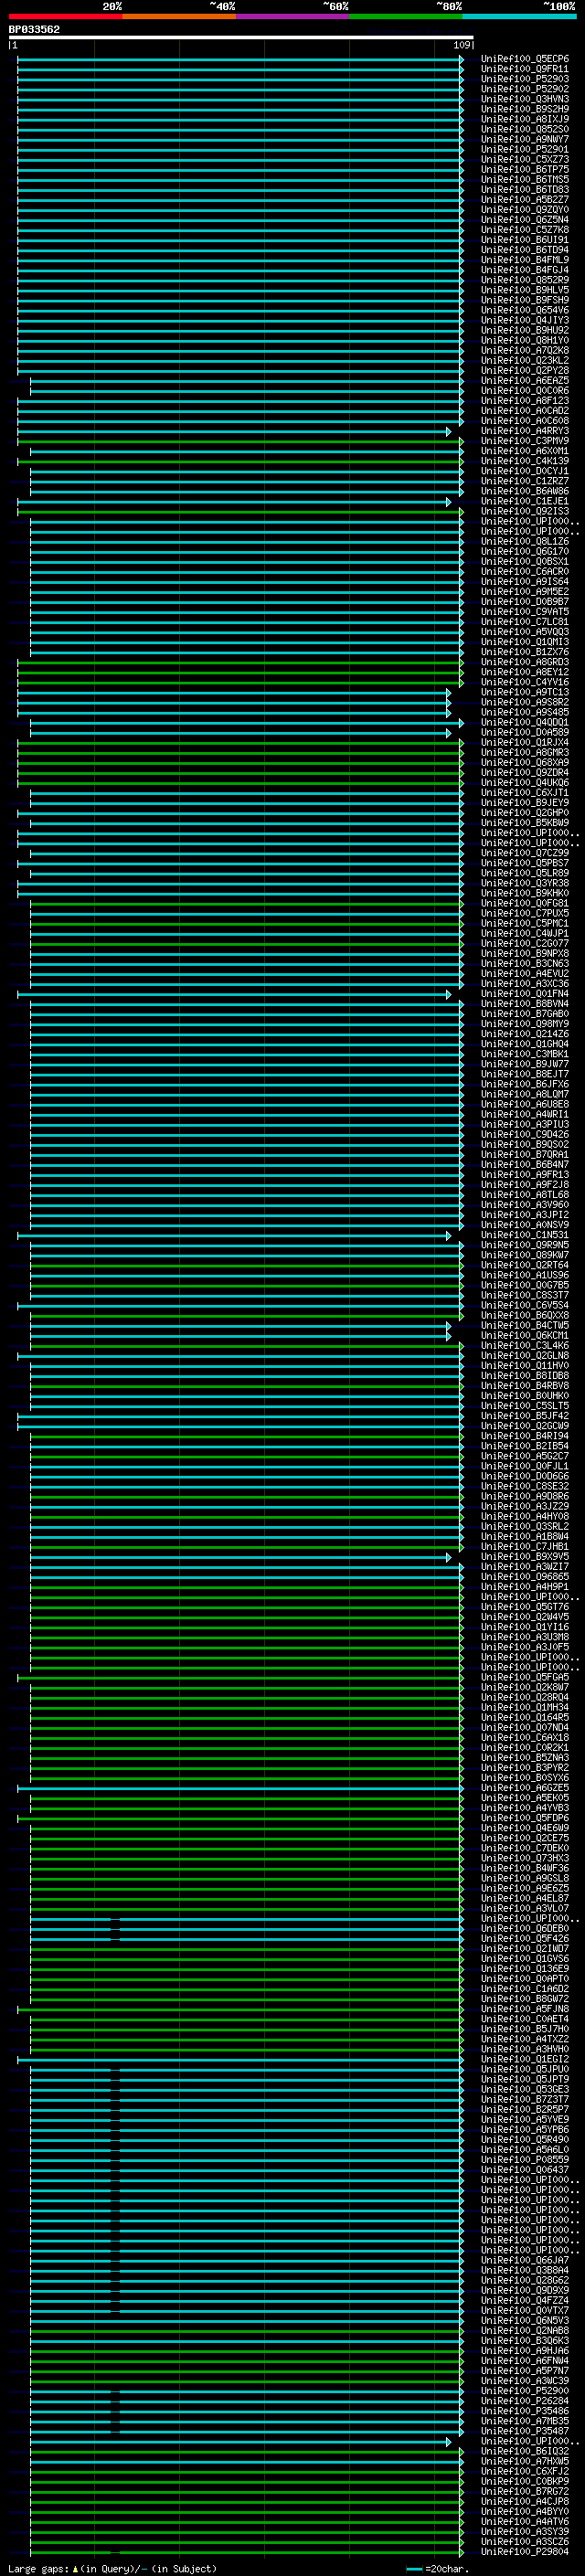Click the orange ~40% identity legend bar
The width and height of the screenshot is (585, 2576).
point(179,16)
